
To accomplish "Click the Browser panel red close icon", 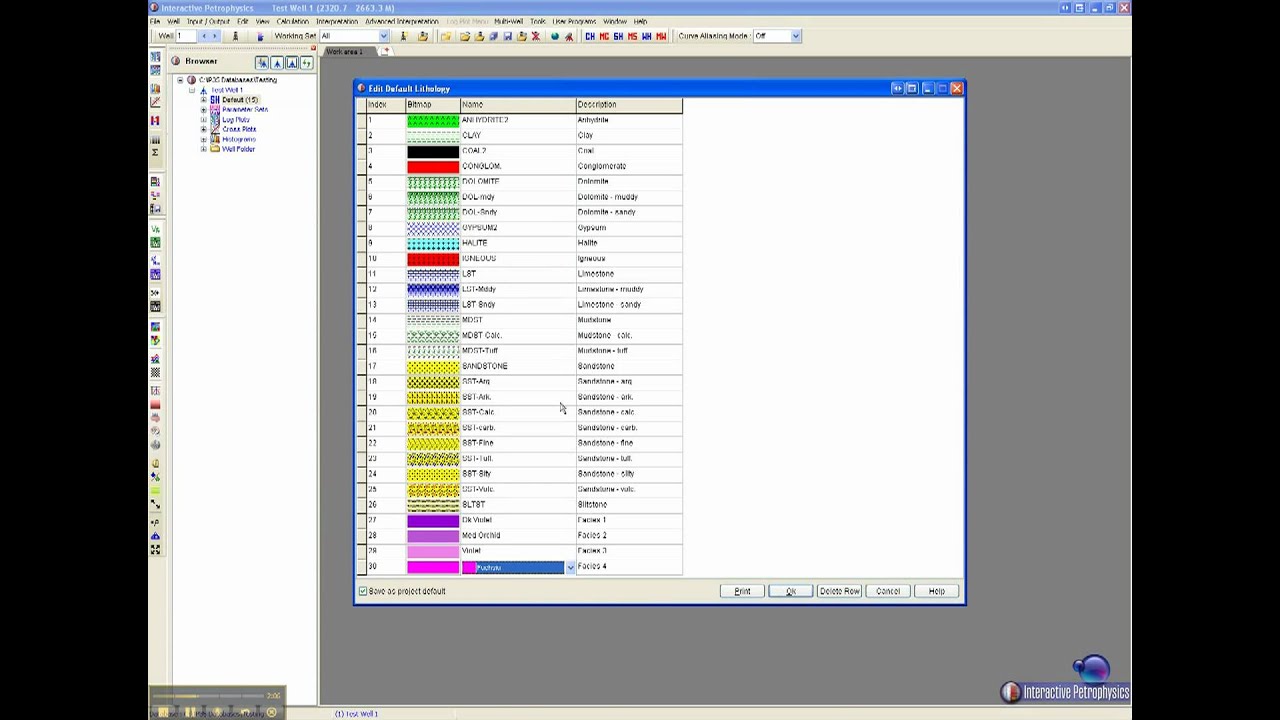I will [x=313, y=48].
